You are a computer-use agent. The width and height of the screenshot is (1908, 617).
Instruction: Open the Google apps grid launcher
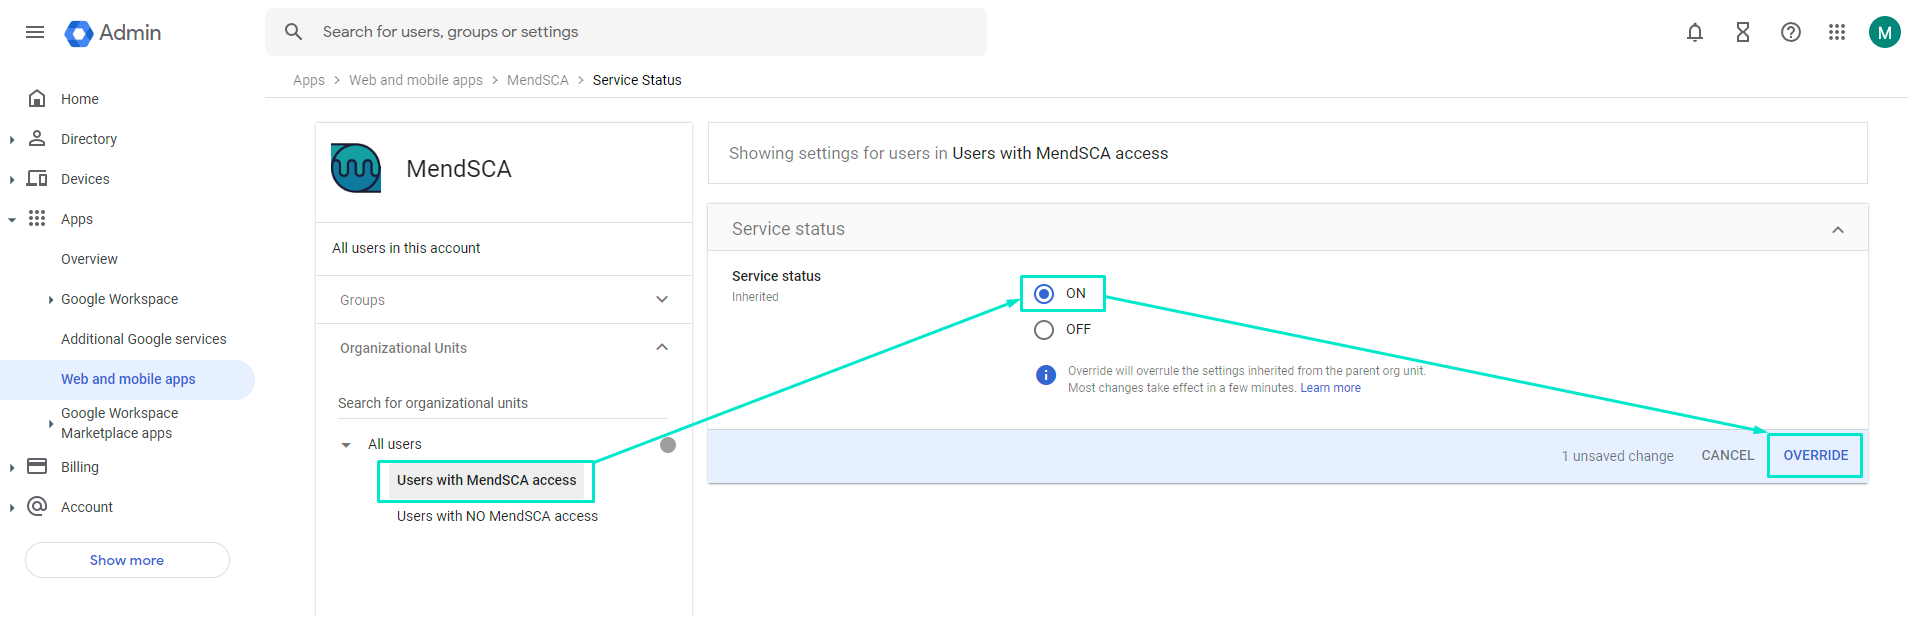(1836, 32)
